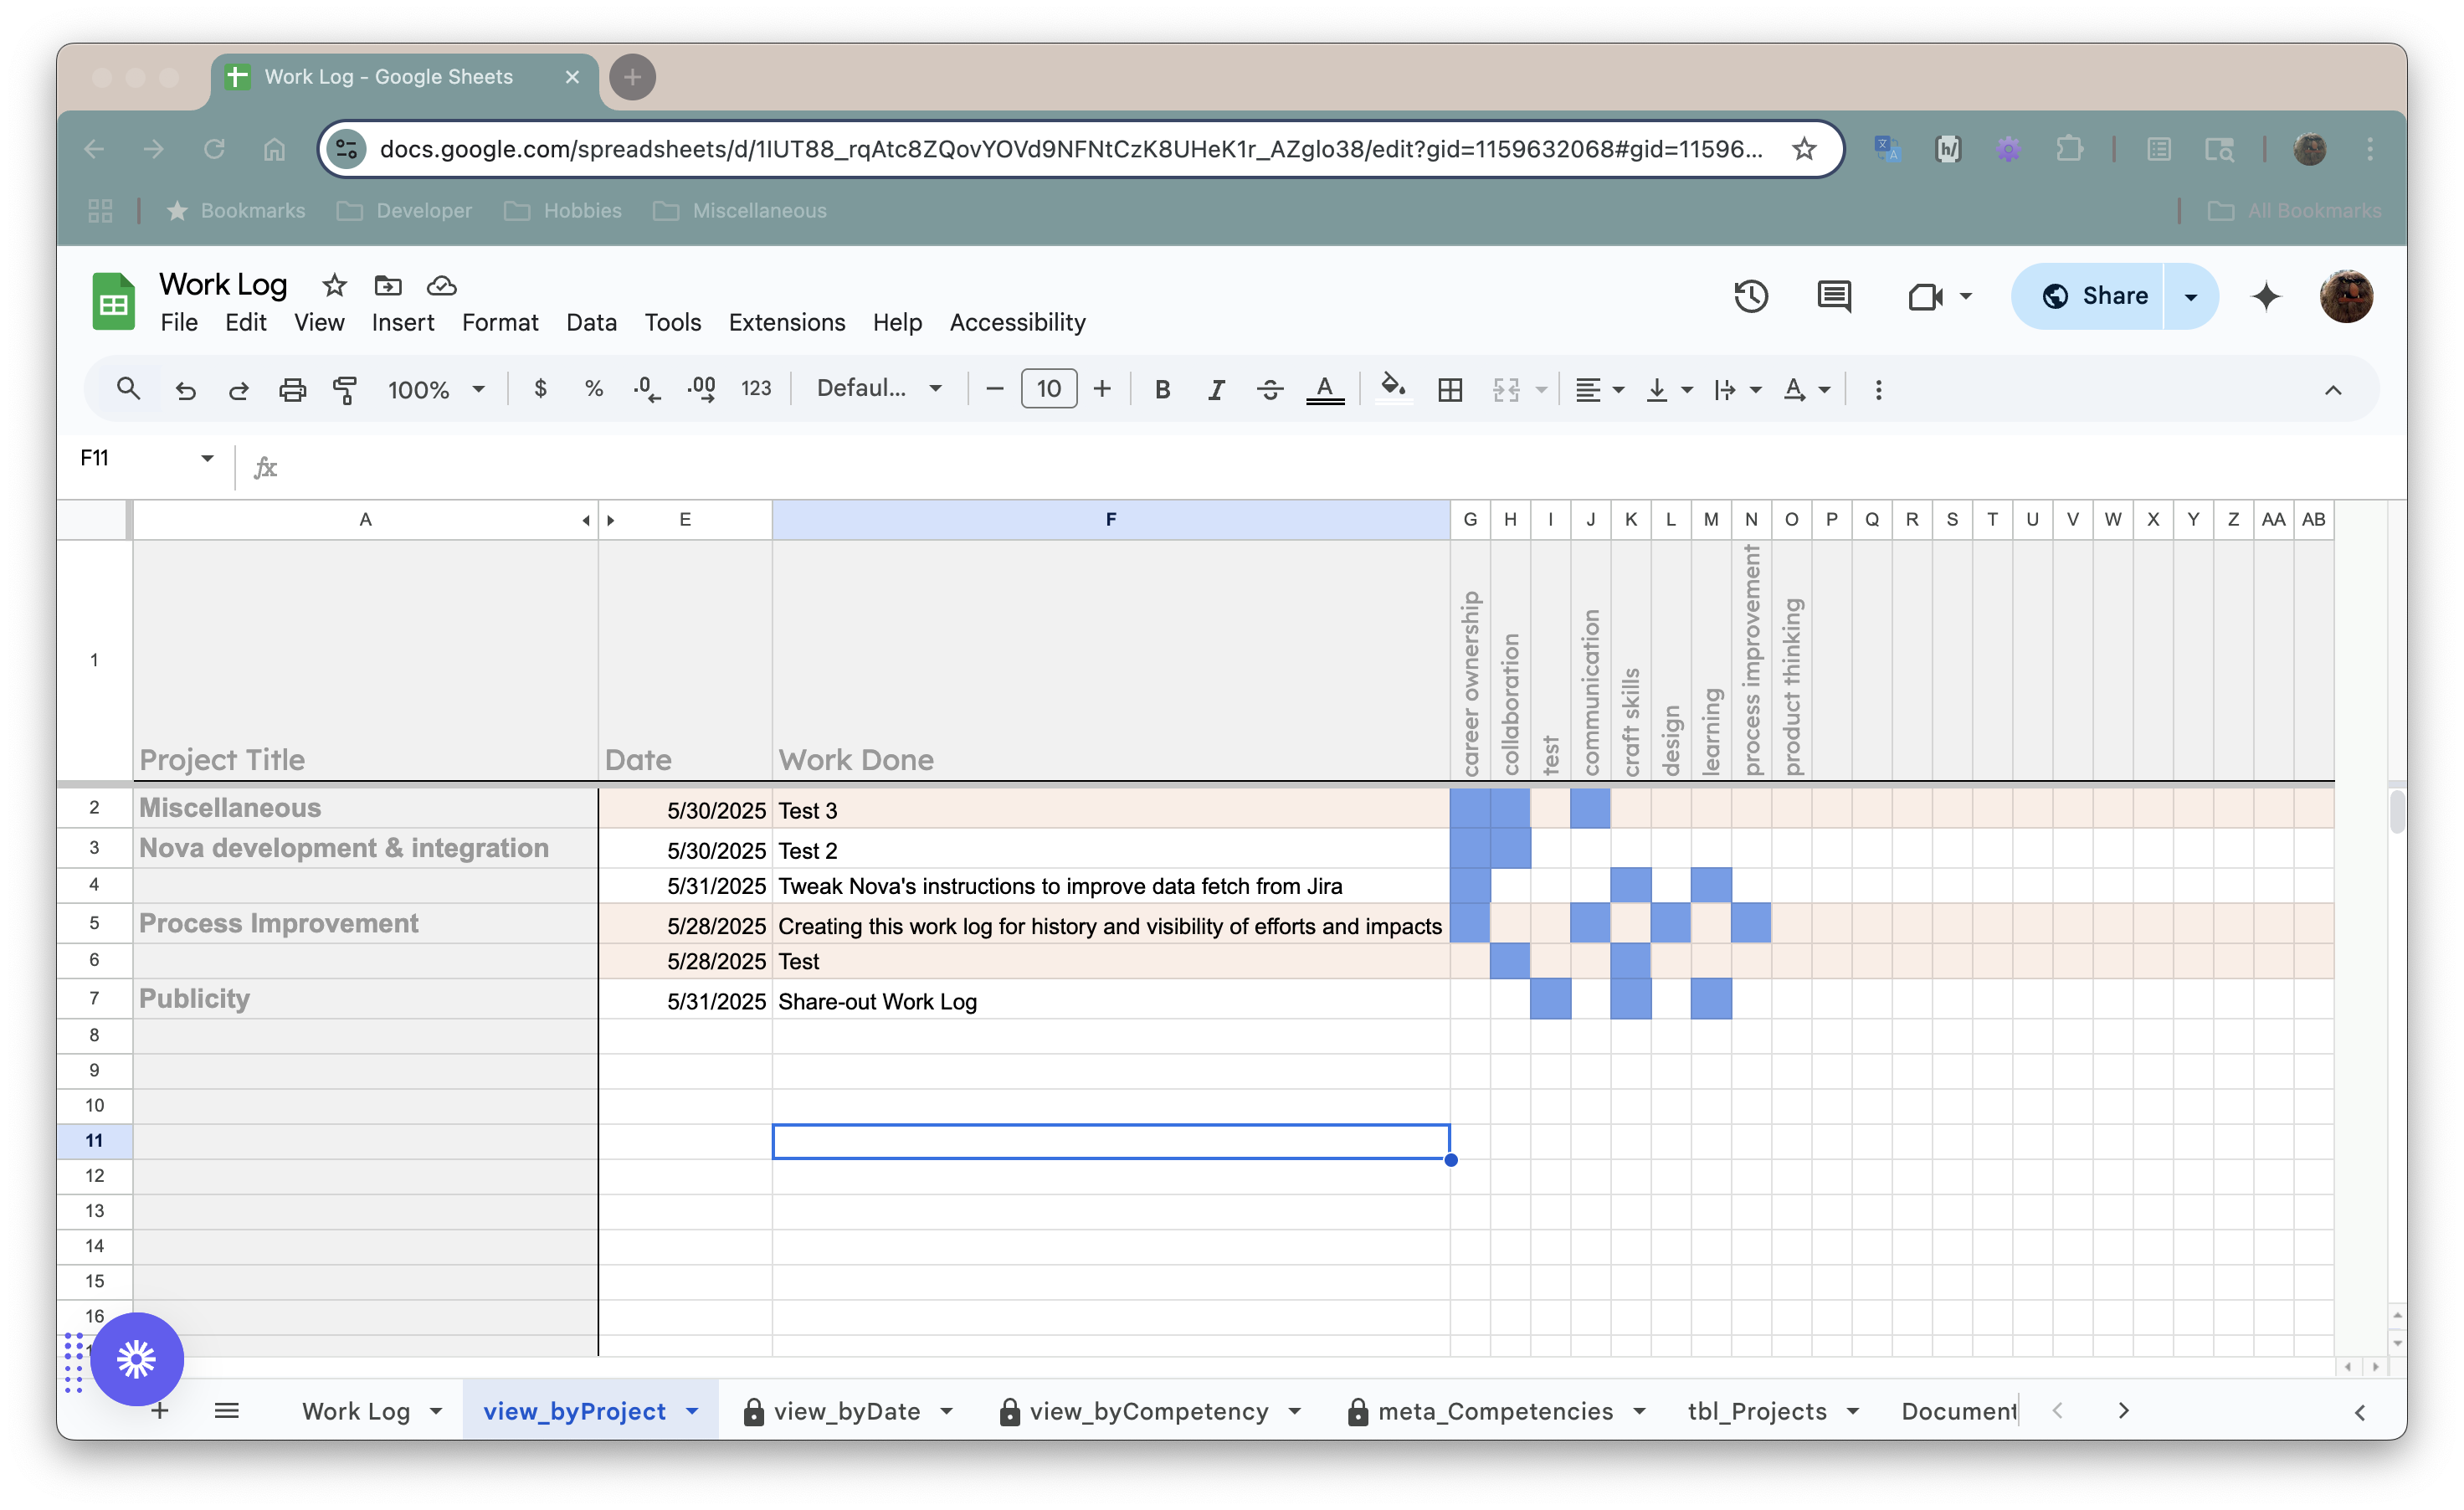
Task: Open Developer bookmarks folder
Action: click(404, 210)
